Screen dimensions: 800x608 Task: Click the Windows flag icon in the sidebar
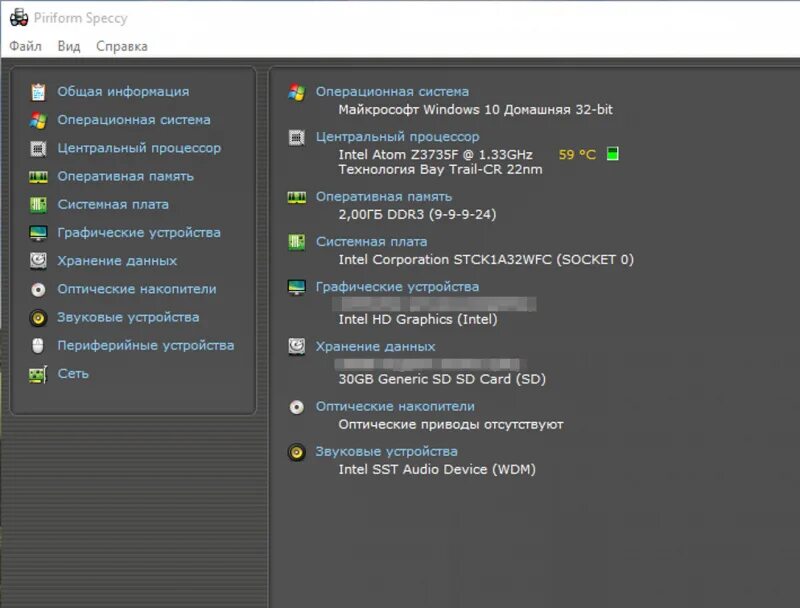38,120
